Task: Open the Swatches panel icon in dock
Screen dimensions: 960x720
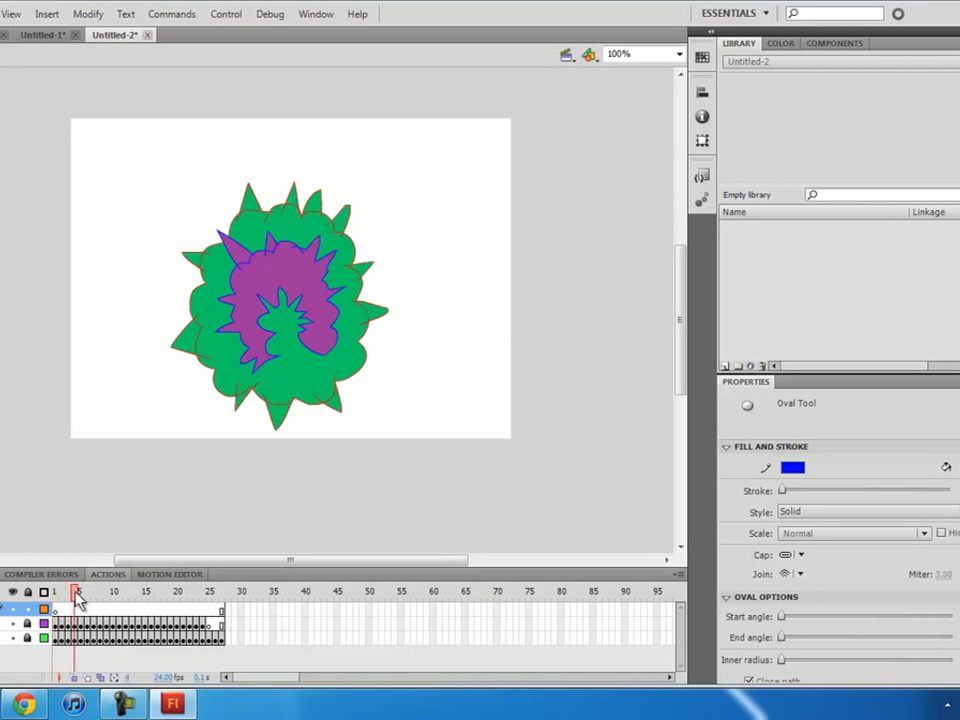Action: (x=702, y=58)
